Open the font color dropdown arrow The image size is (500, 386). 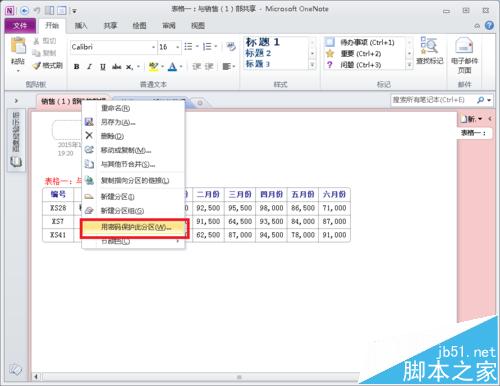[181, 67]
